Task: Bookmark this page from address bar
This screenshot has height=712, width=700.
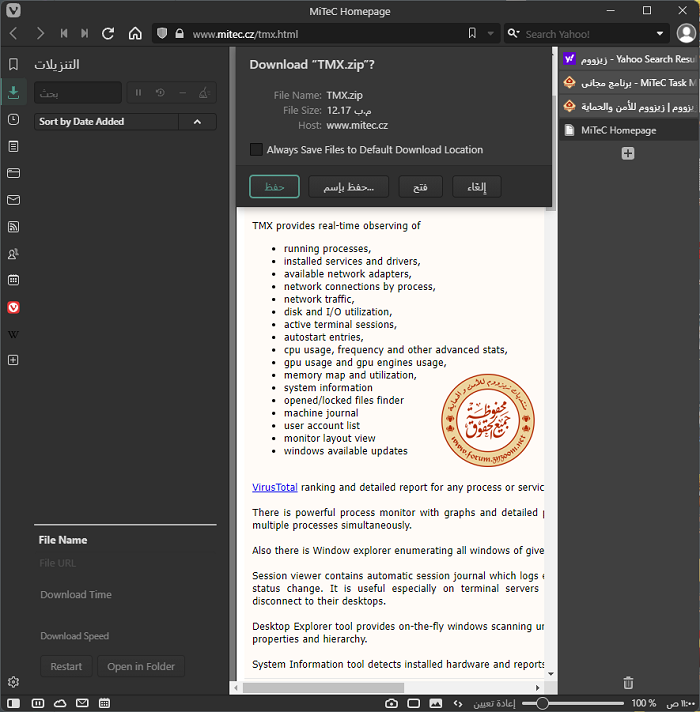Action: tap(472, 33)
